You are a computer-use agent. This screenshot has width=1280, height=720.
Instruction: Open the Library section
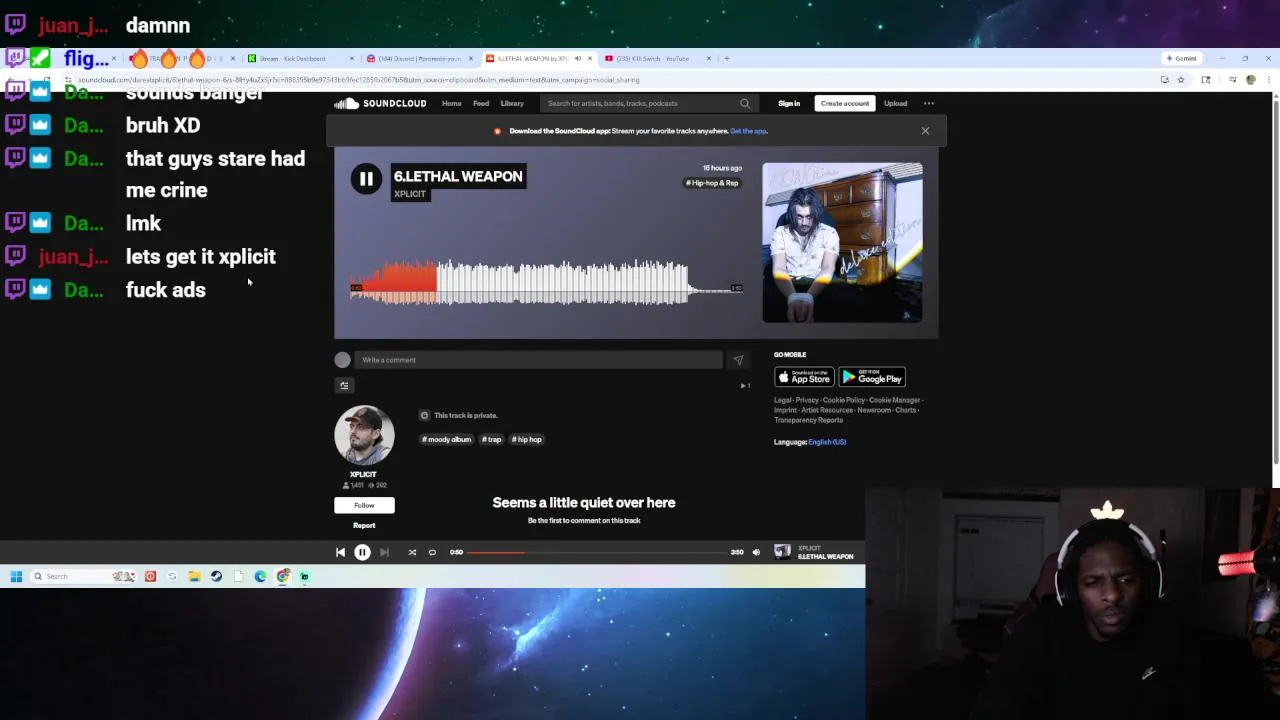(x=512, y=103)
